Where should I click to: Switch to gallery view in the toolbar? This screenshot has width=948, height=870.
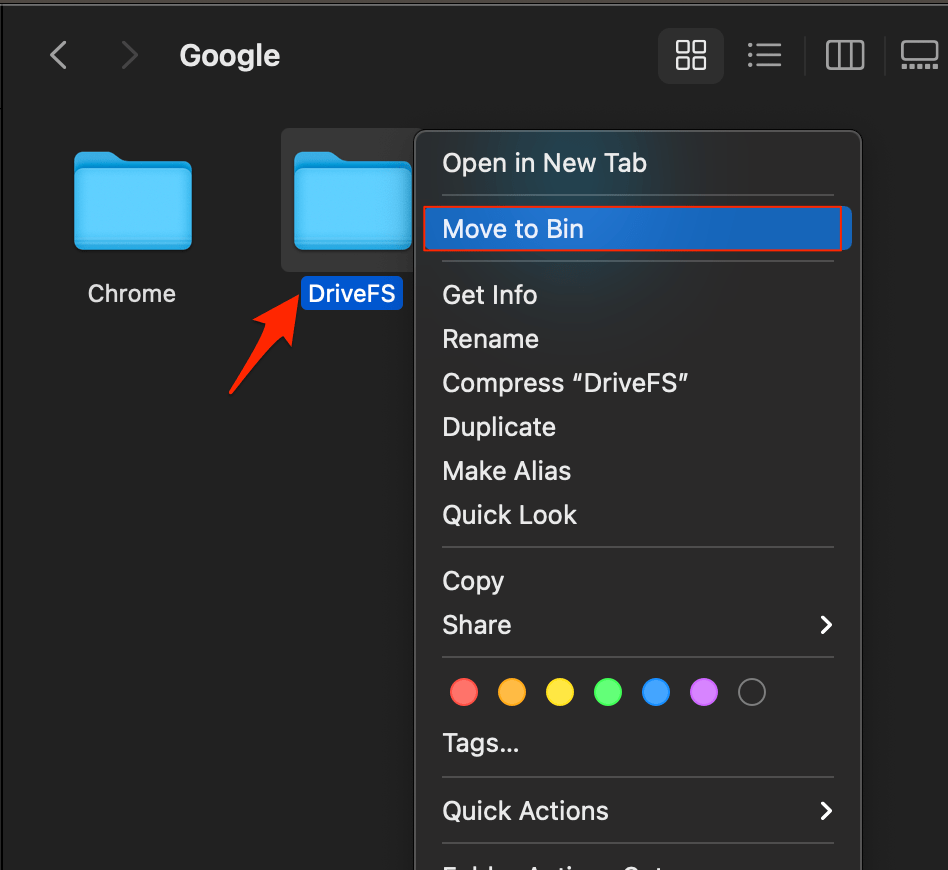point(920,55)
